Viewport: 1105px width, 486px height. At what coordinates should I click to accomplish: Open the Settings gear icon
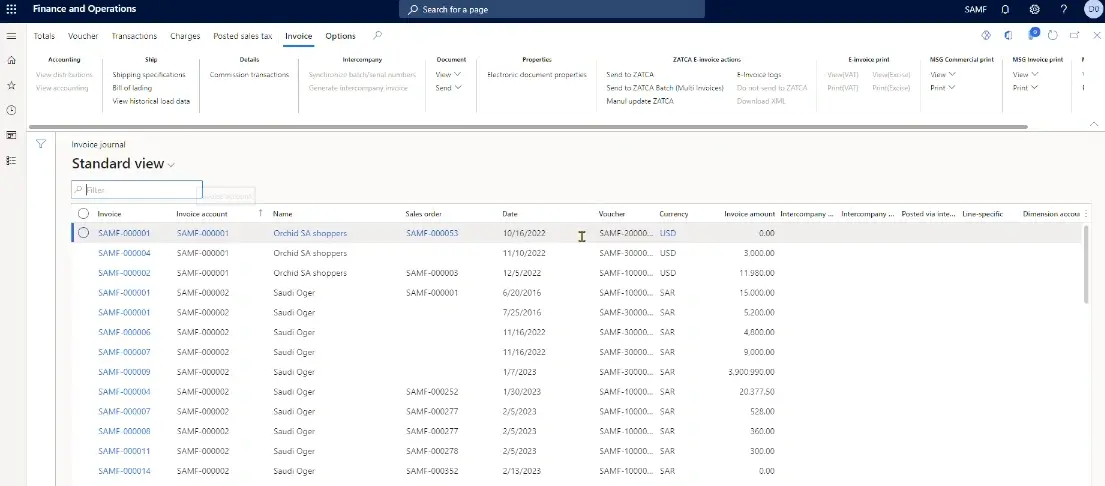point(1034,9)
